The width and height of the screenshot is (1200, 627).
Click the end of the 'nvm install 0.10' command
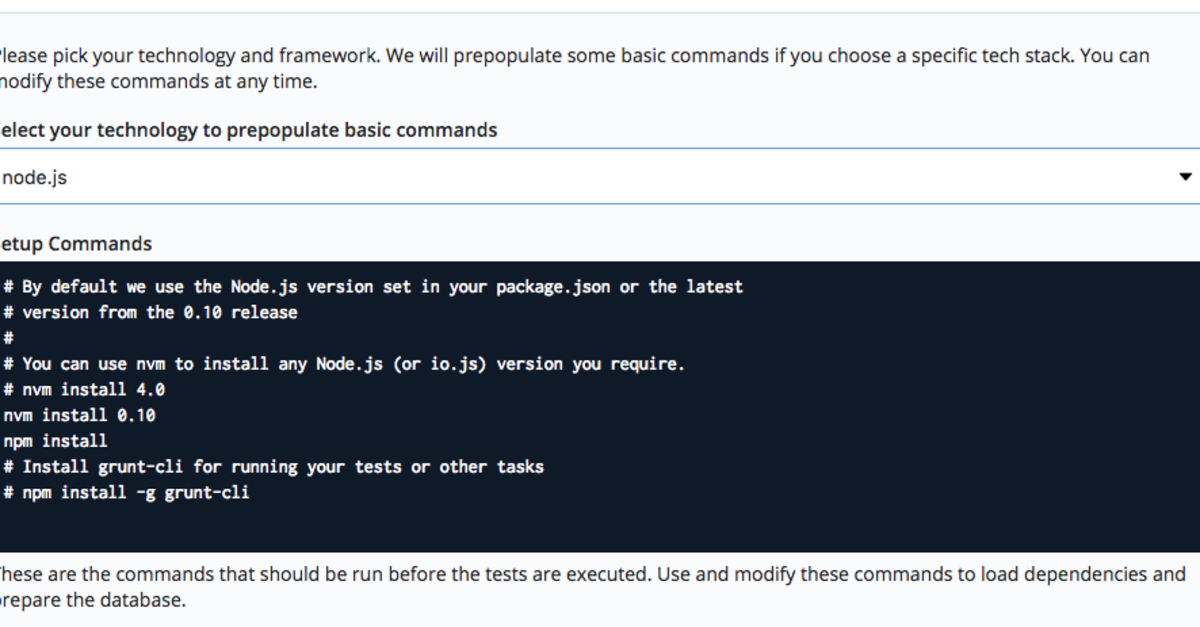pos(155,414)
